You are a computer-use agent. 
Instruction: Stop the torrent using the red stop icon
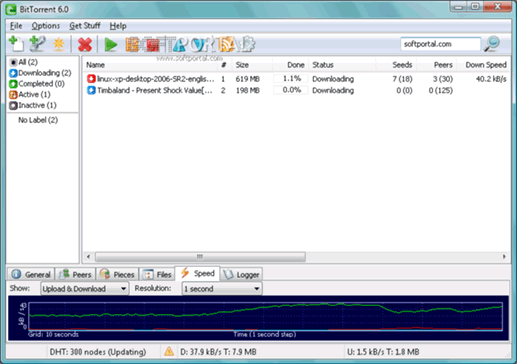153,45
